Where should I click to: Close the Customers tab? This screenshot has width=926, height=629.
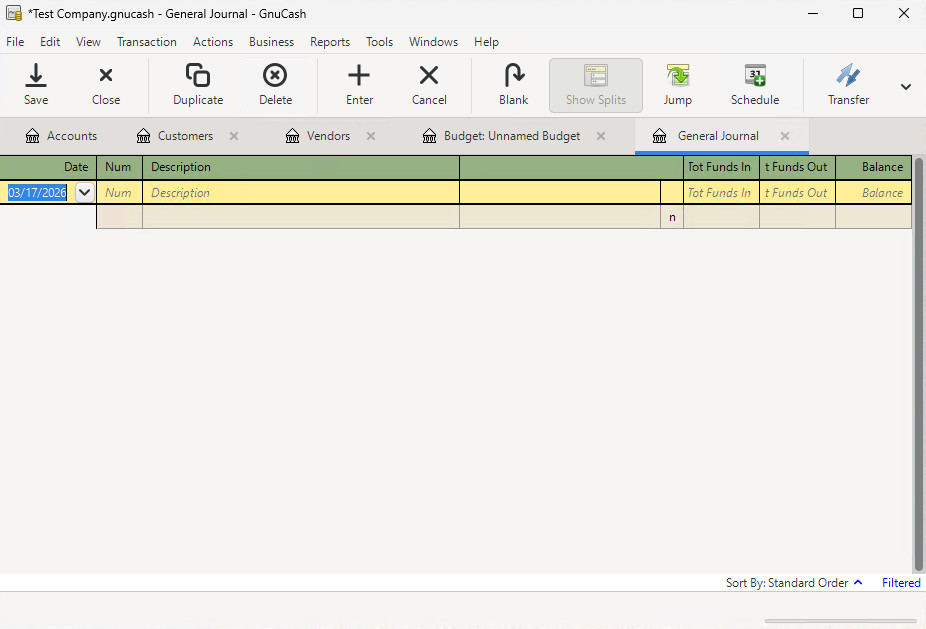point(234,136)
